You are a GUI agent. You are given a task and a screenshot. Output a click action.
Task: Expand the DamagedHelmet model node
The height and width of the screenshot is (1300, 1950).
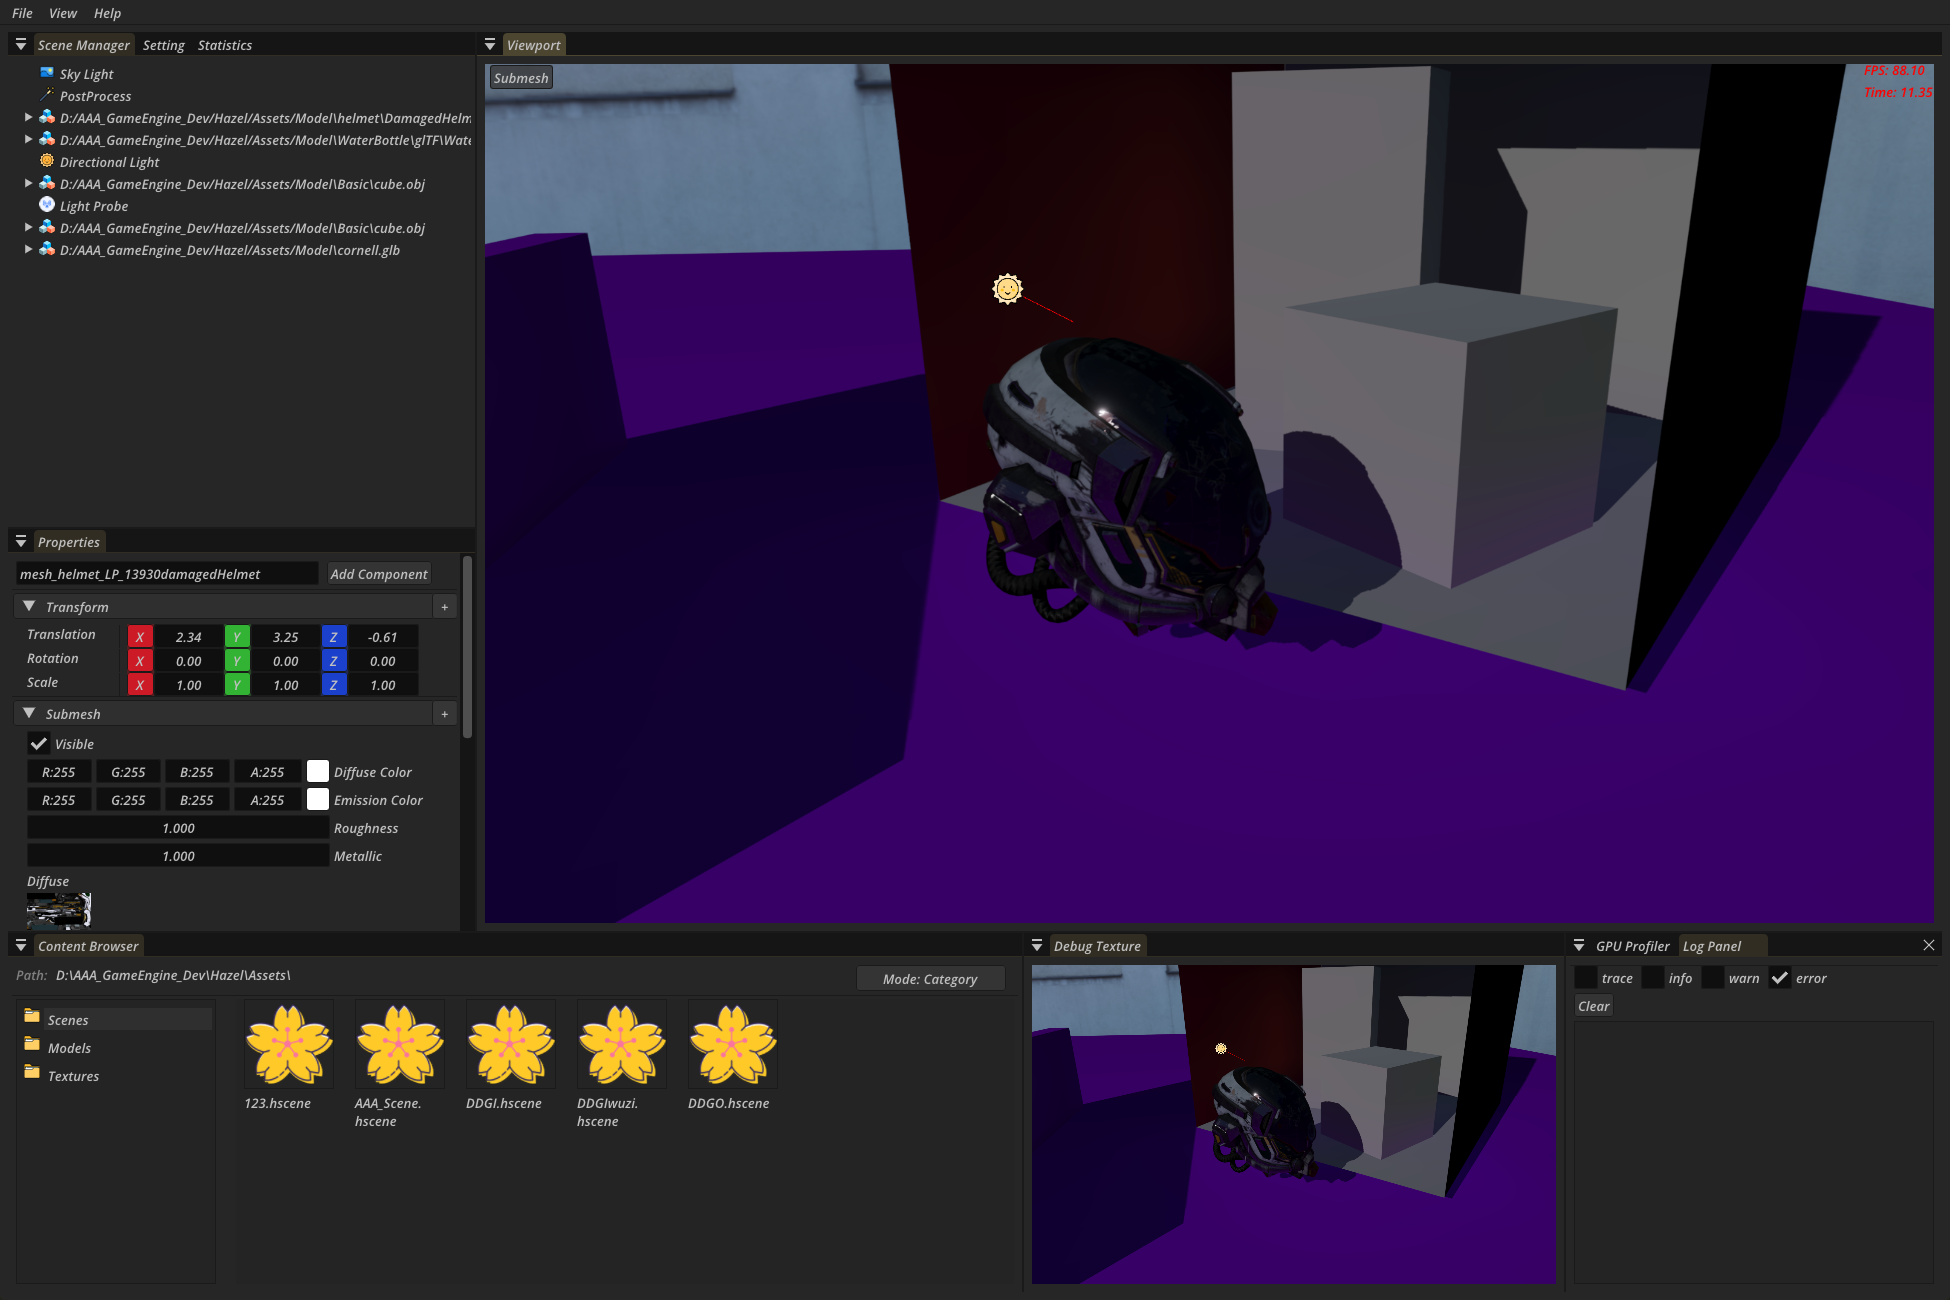(28, 117)
